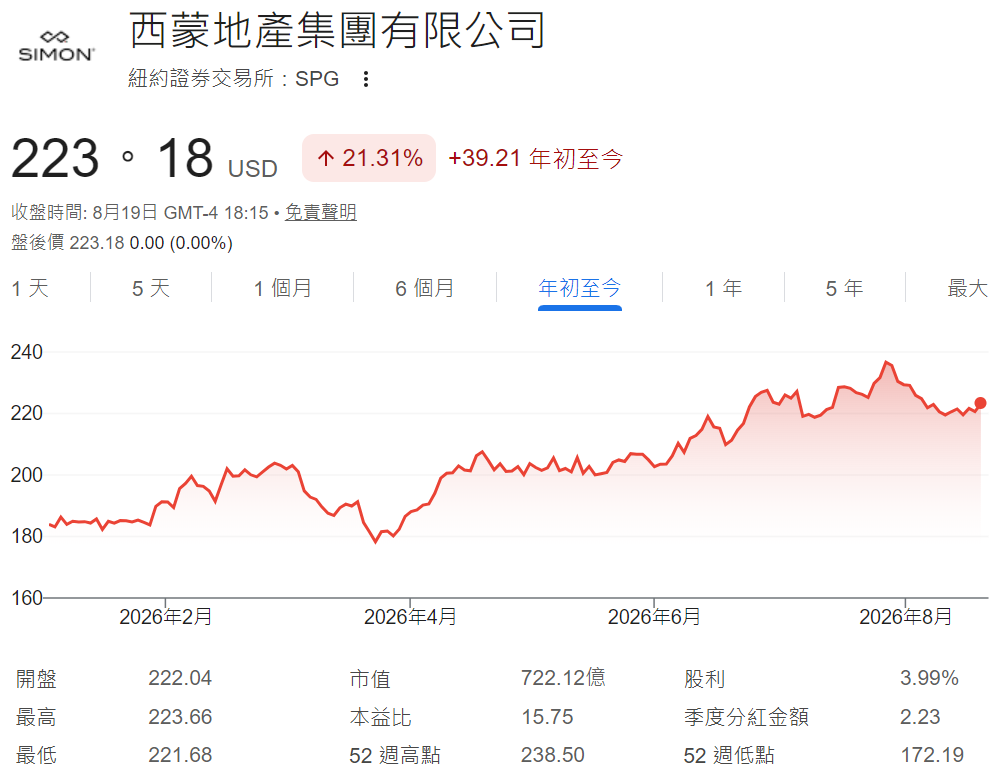The width and height of the screenshot is (993, 771).
Task: Click the 本益比 label
Action: coord(381,717)
